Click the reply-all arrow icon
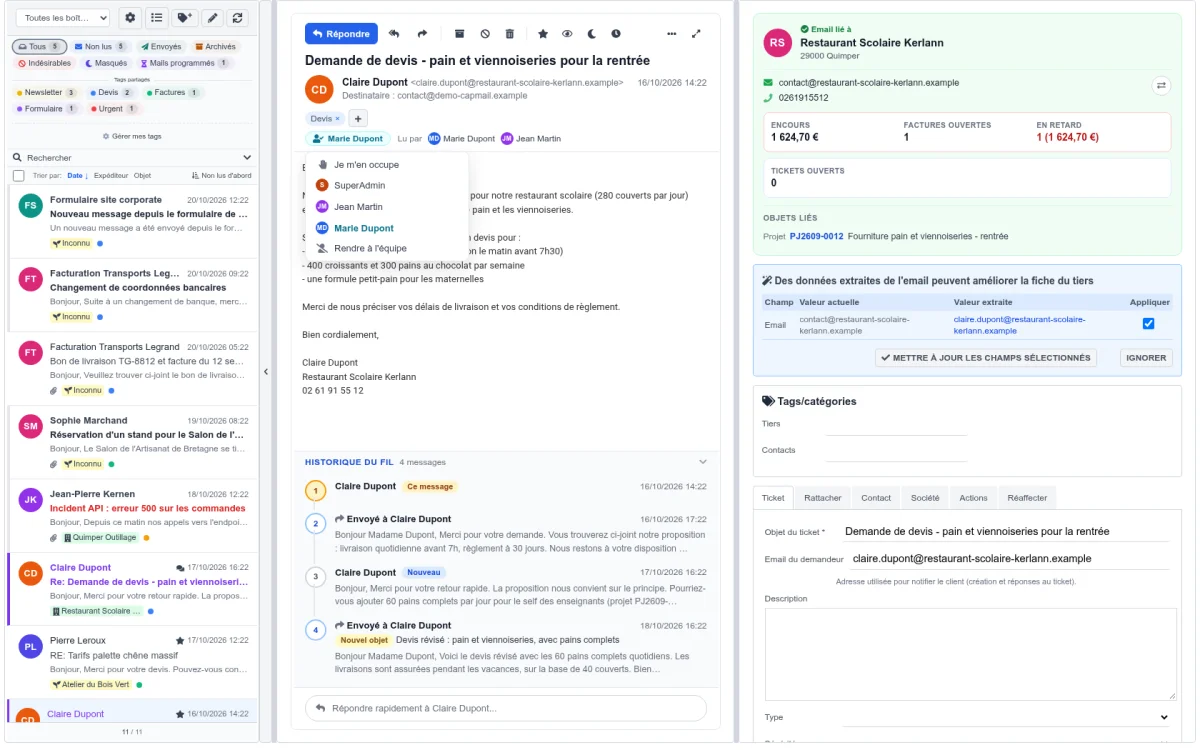Viewport: 1200px width, 750px height. click(x=394, y=34)
